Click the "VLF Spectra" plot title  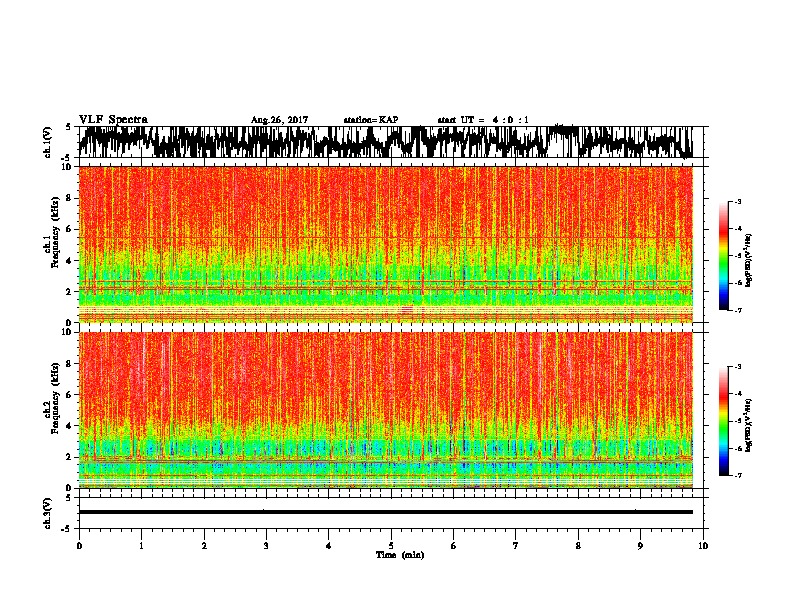point(113,119)
